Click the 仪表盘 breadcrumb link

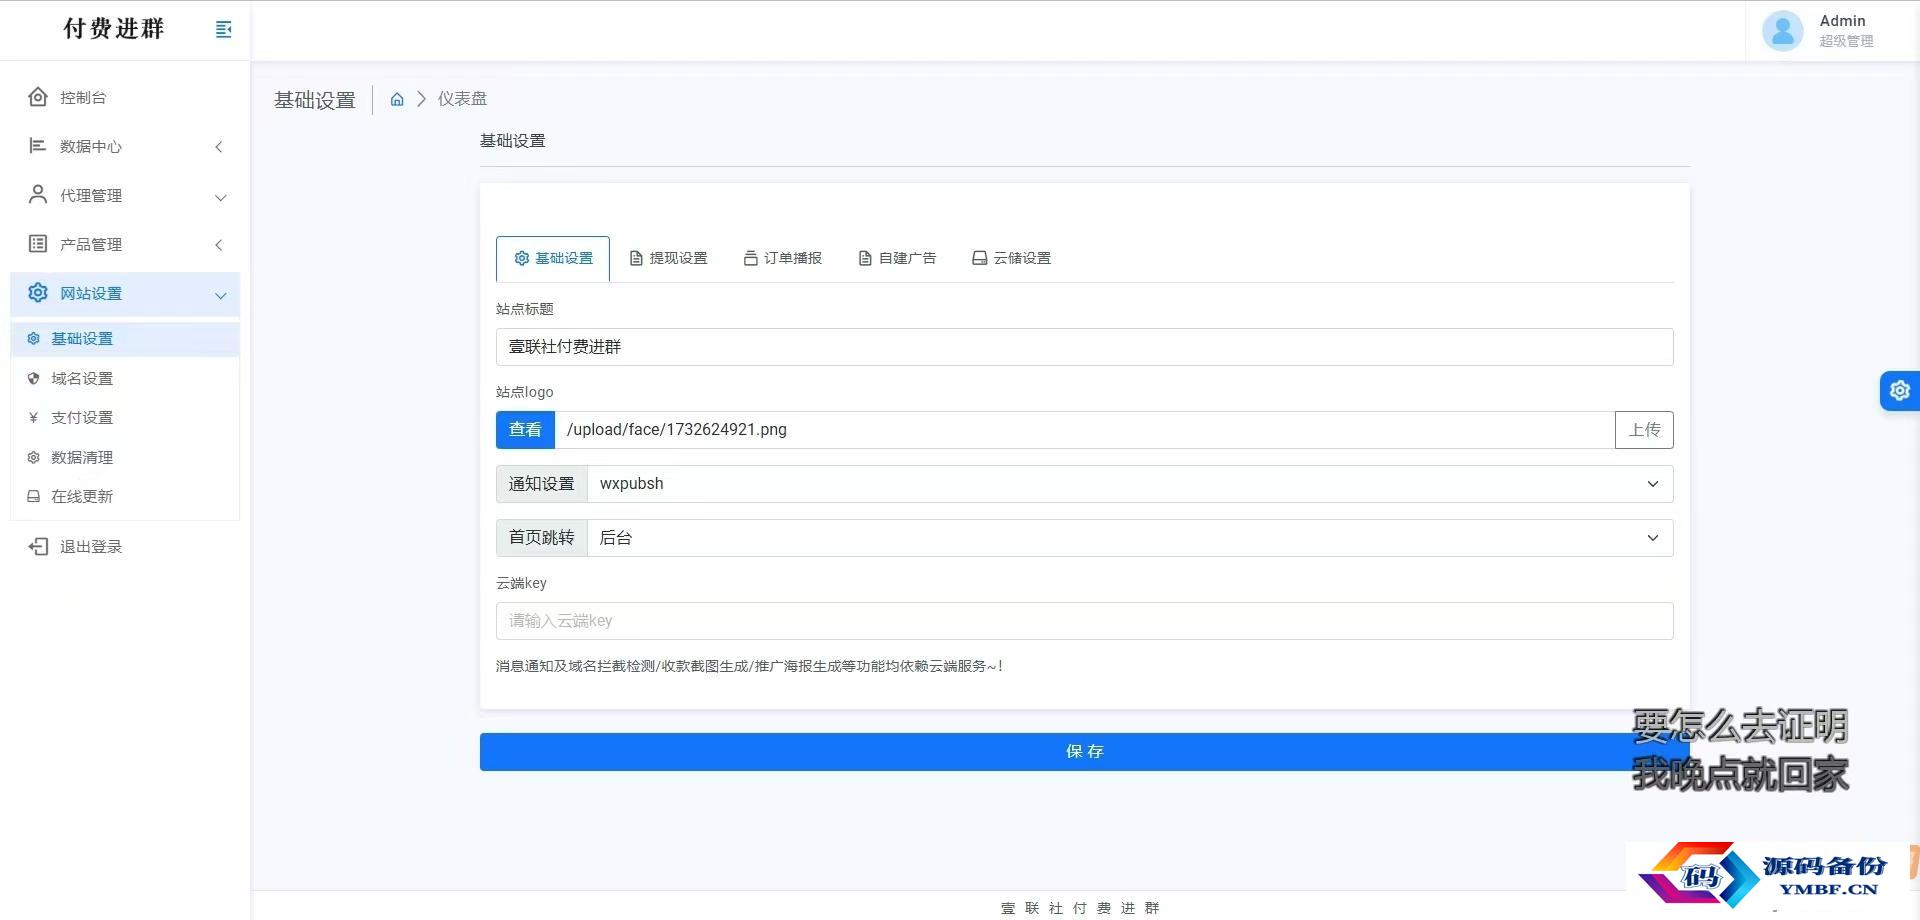click(462, 99)
